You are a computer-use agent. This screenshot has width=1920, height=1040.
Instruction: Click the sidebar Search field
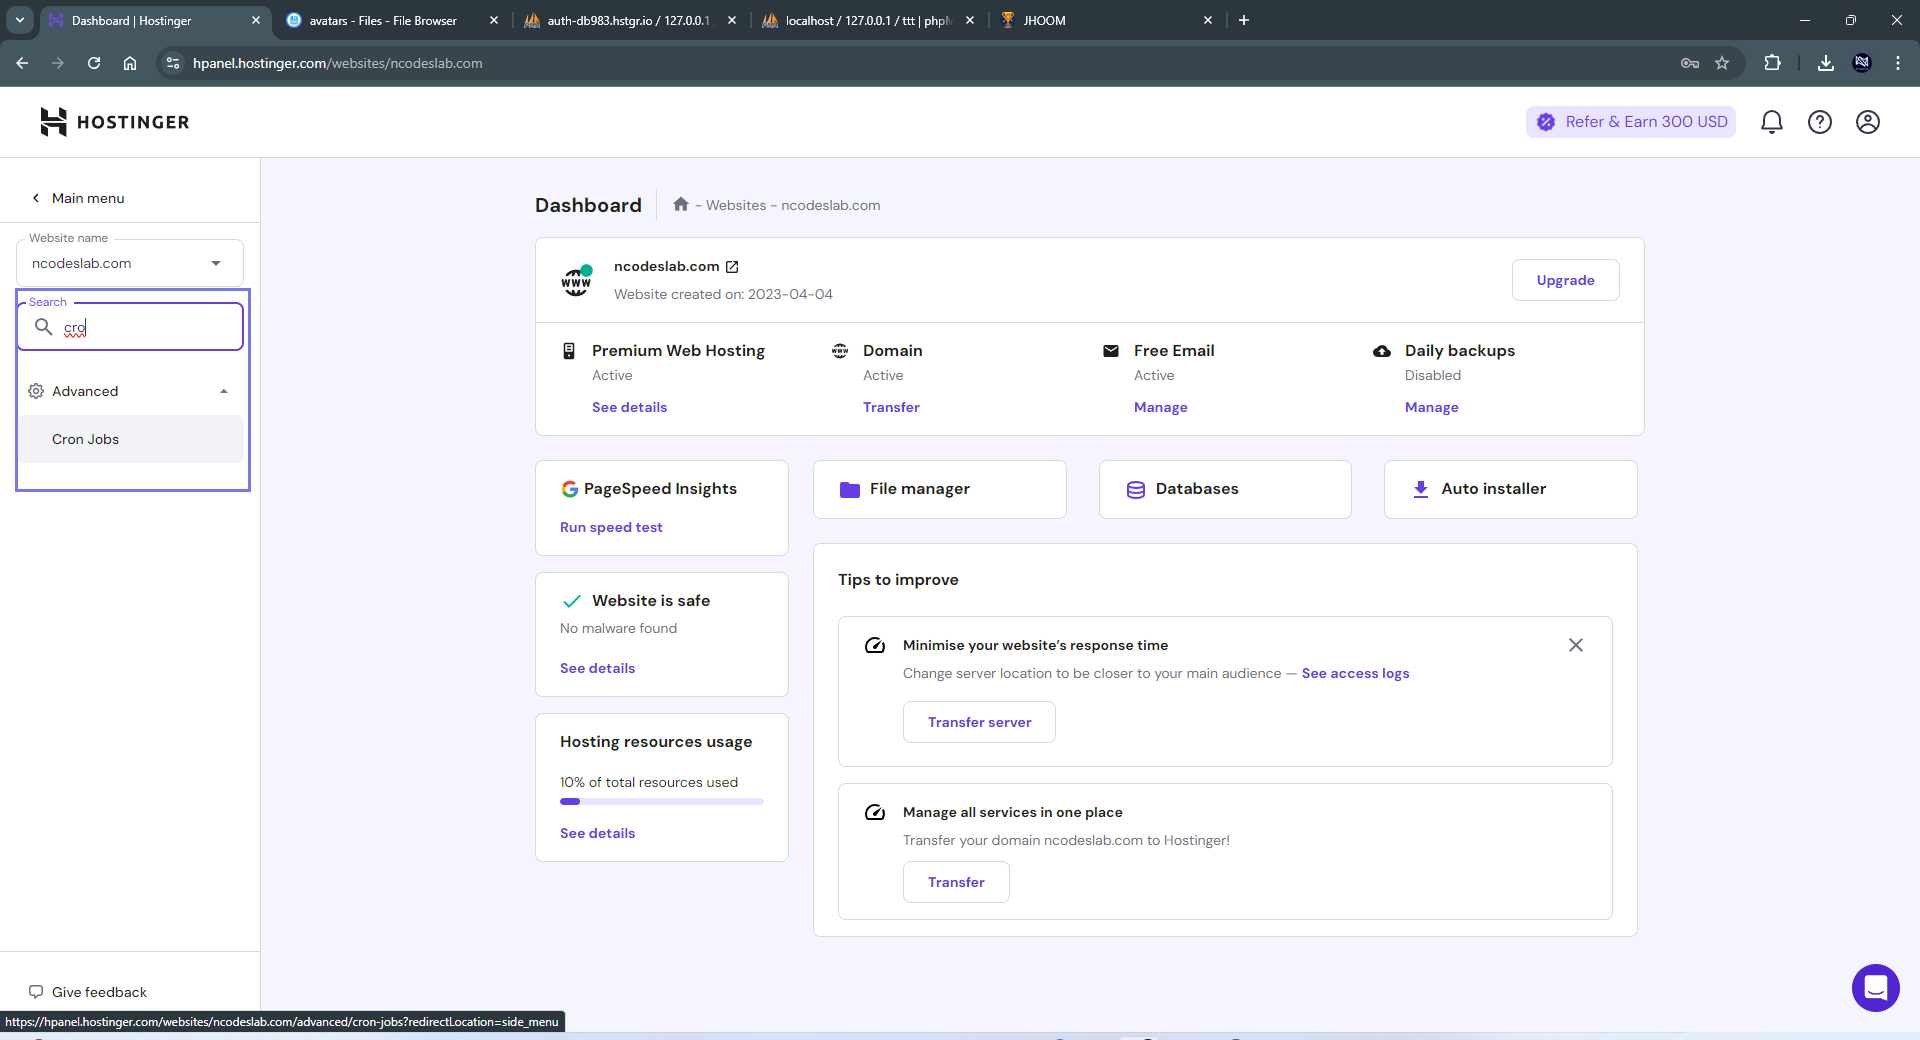(130, 327)
